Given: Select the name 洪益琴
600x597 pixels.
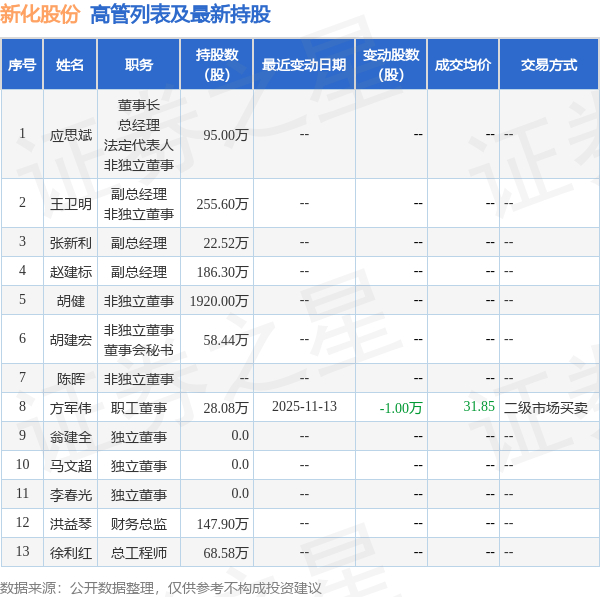Looking at the screenshot, I should click(71, 524).
